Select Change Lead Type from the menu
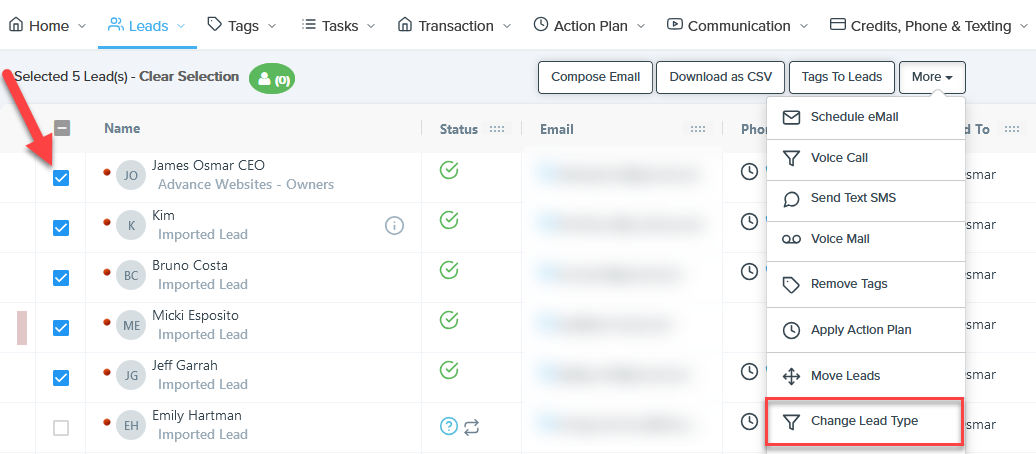This screenshot has width=1036, height=454. (864, 421)
